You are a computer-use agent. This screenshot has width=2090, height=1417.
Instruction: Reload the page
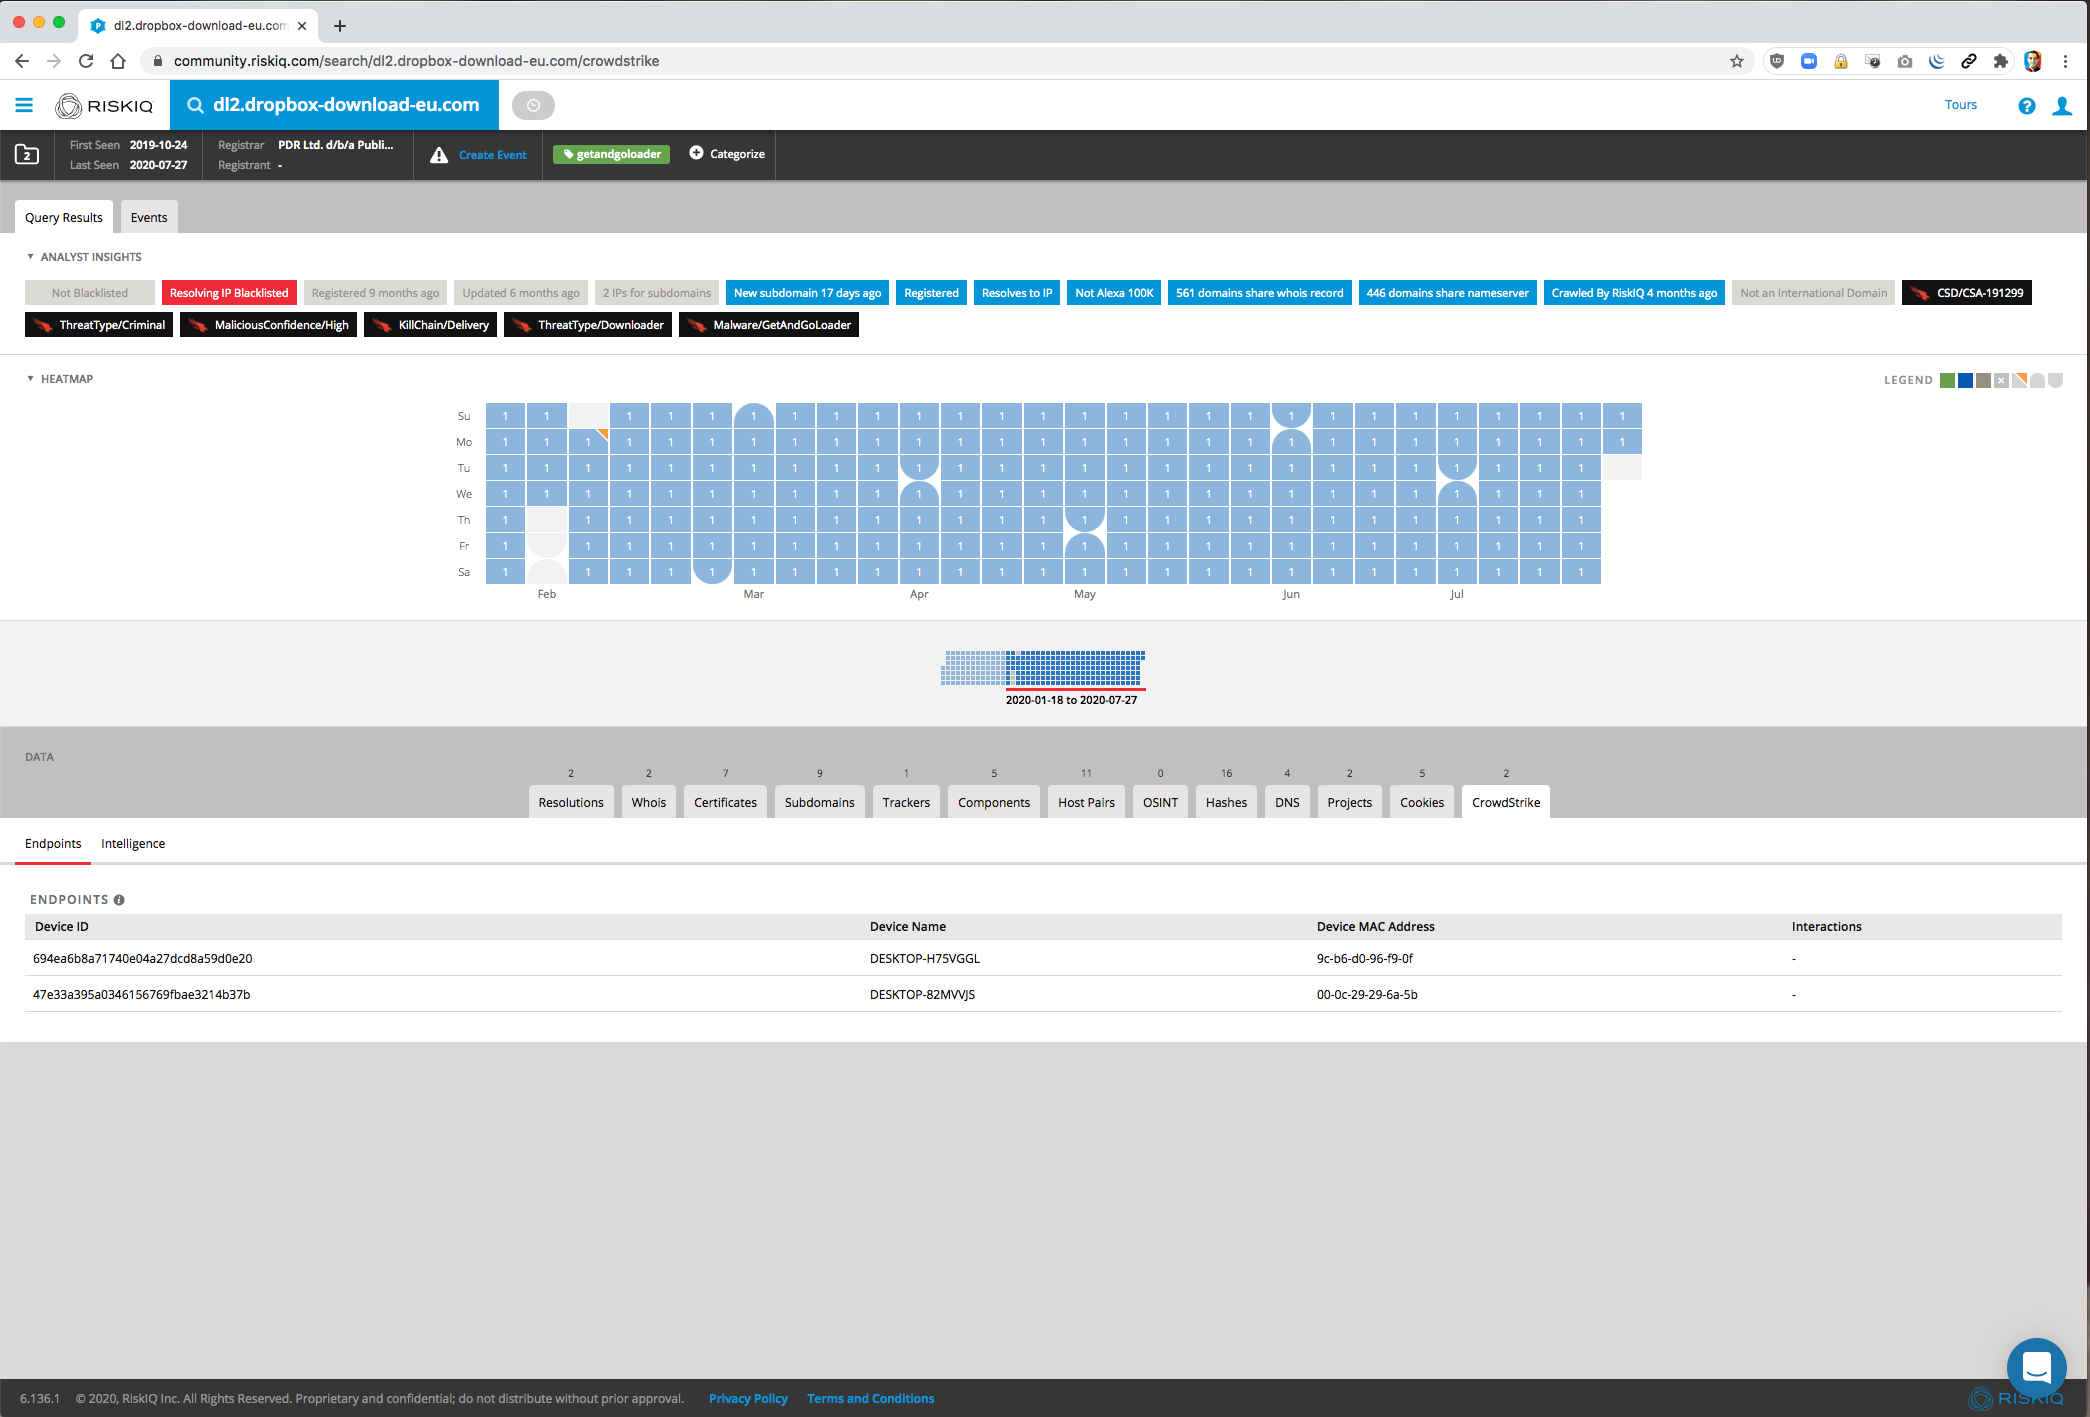coord(86,61)
